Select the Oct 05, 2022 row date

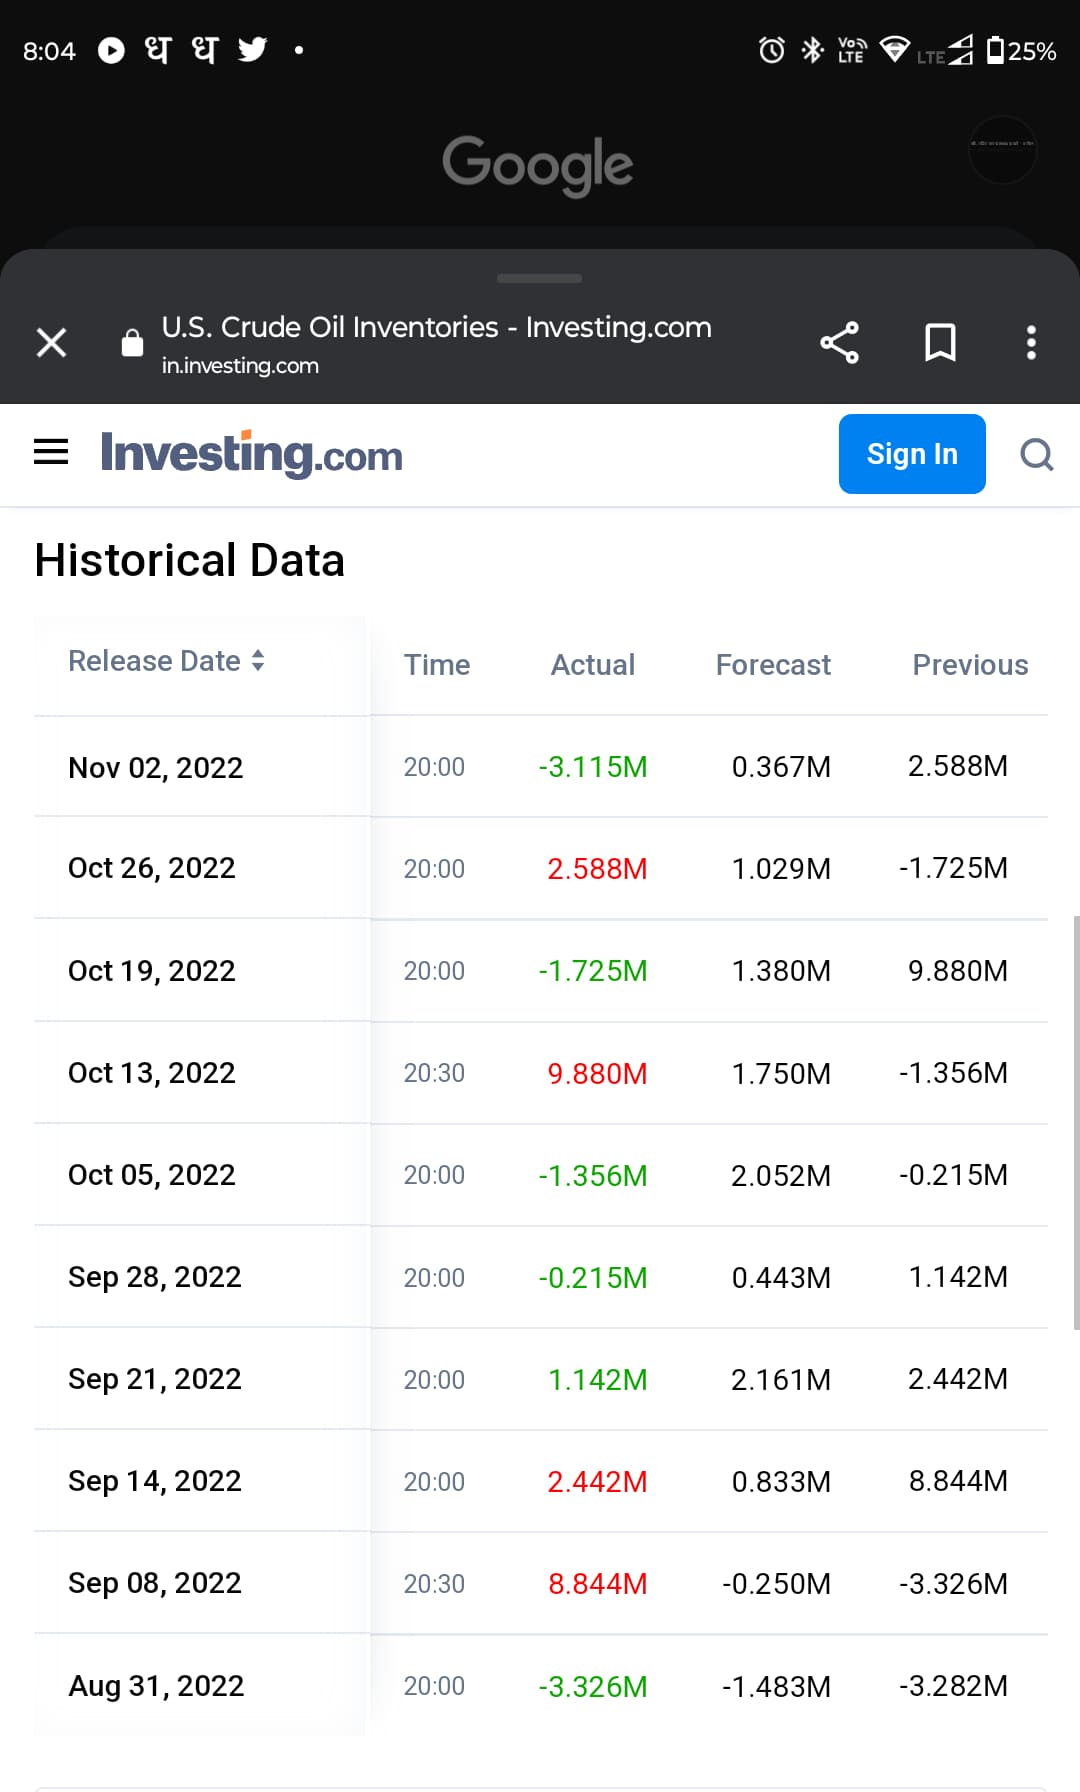[152, 1175]
